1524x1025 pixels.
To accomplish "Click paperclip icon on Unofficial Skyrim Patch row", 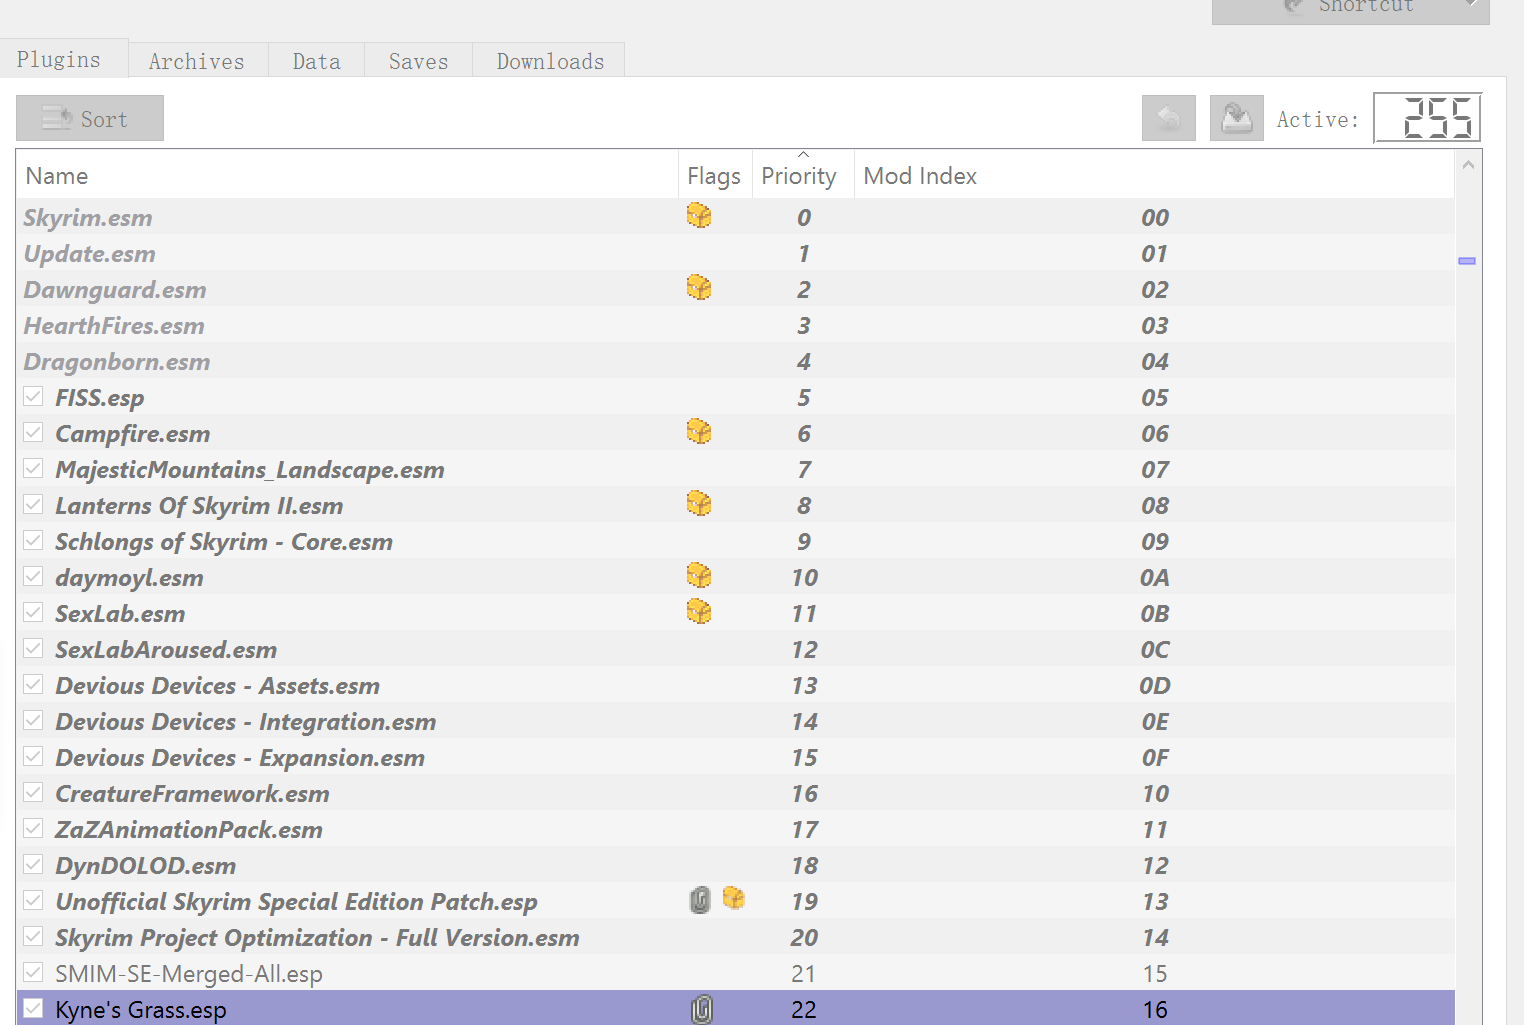I will pyautogui.click(x=701, y=900).
